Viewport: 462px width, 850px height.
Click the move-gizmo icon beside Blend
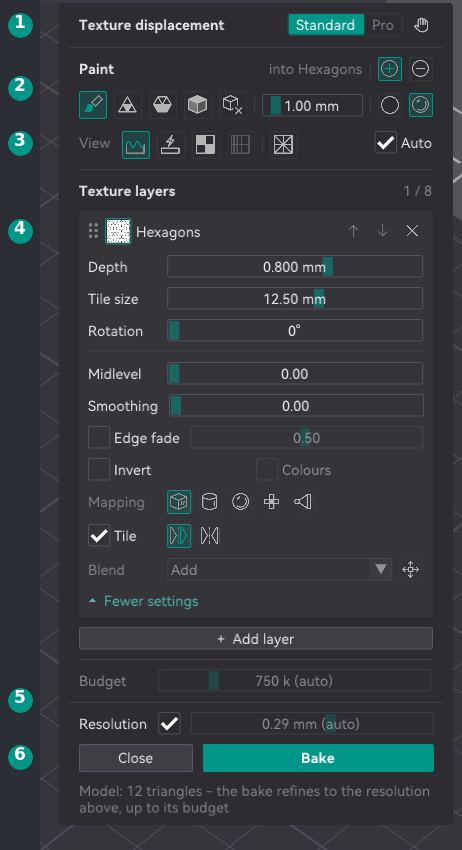[410, 570]
